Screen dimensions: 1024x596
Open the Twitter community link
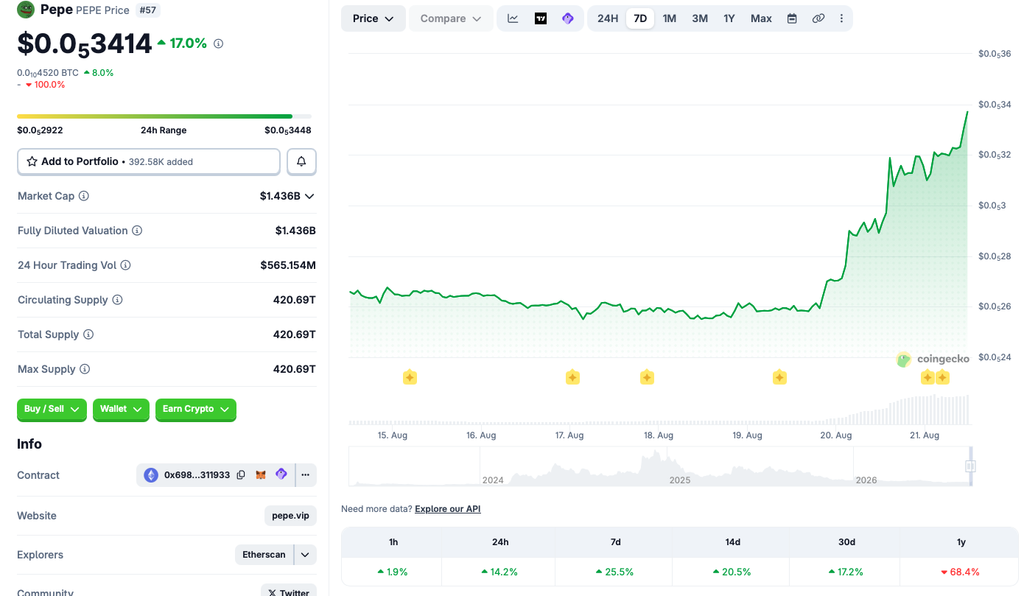coord(289,591)
